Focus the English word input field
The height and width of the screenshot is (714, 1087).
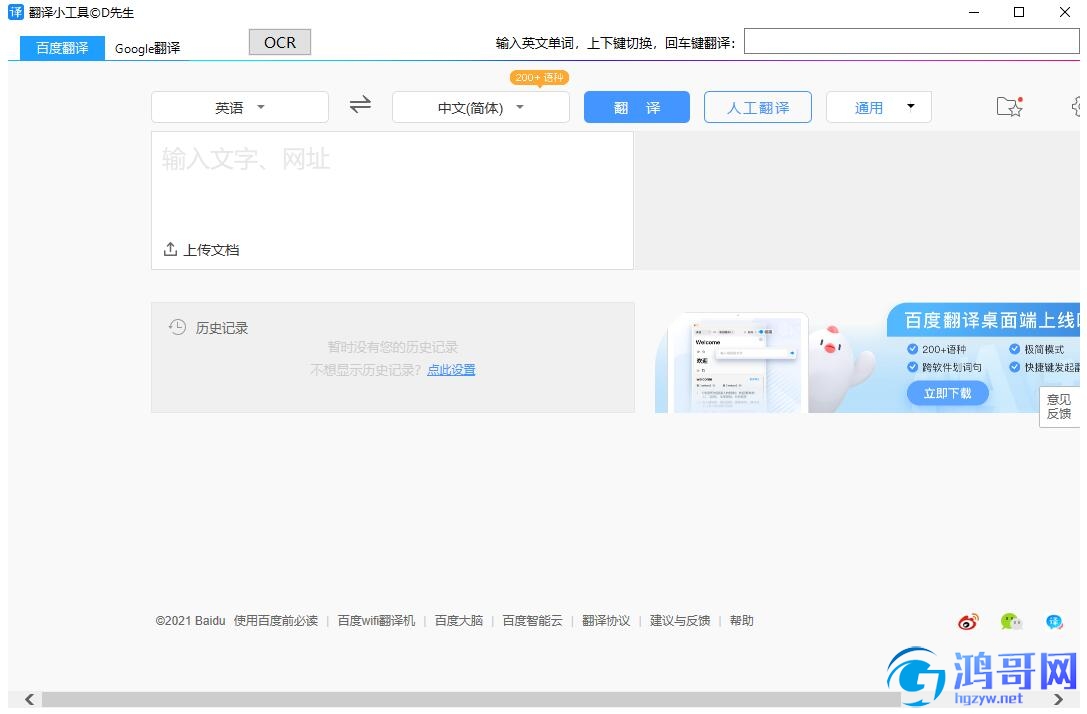[x=911, y=42]
